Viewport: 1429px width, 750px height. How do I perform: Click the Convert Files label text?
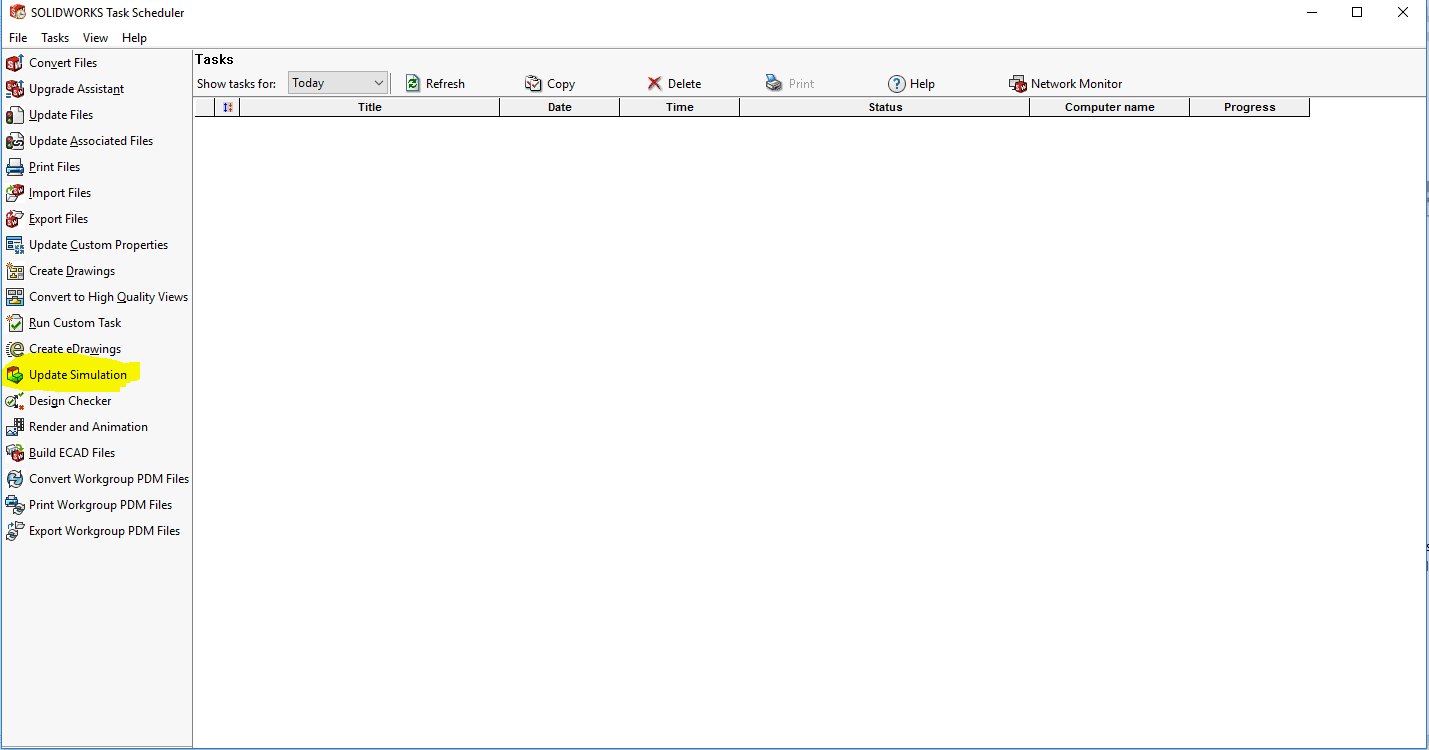[63, 63]
